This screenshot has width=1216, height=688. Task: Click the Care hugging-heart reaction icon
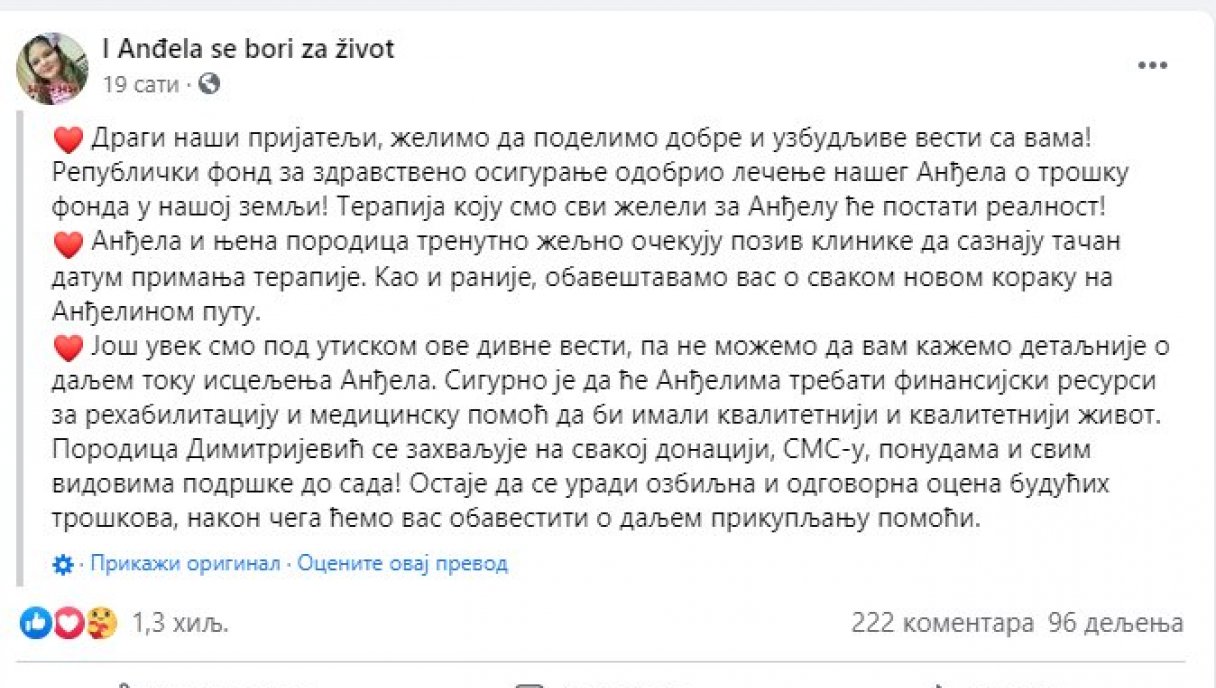[101, 623]
